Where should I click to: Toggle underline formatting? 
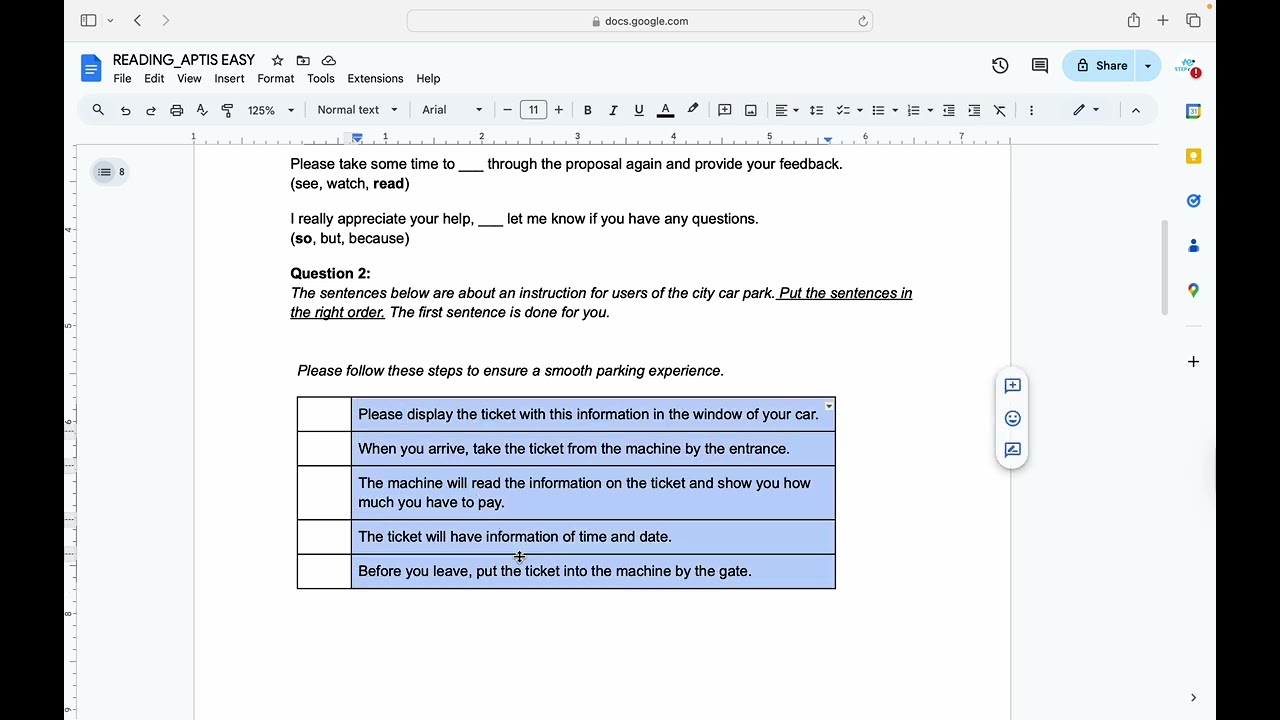pos(639,110)
